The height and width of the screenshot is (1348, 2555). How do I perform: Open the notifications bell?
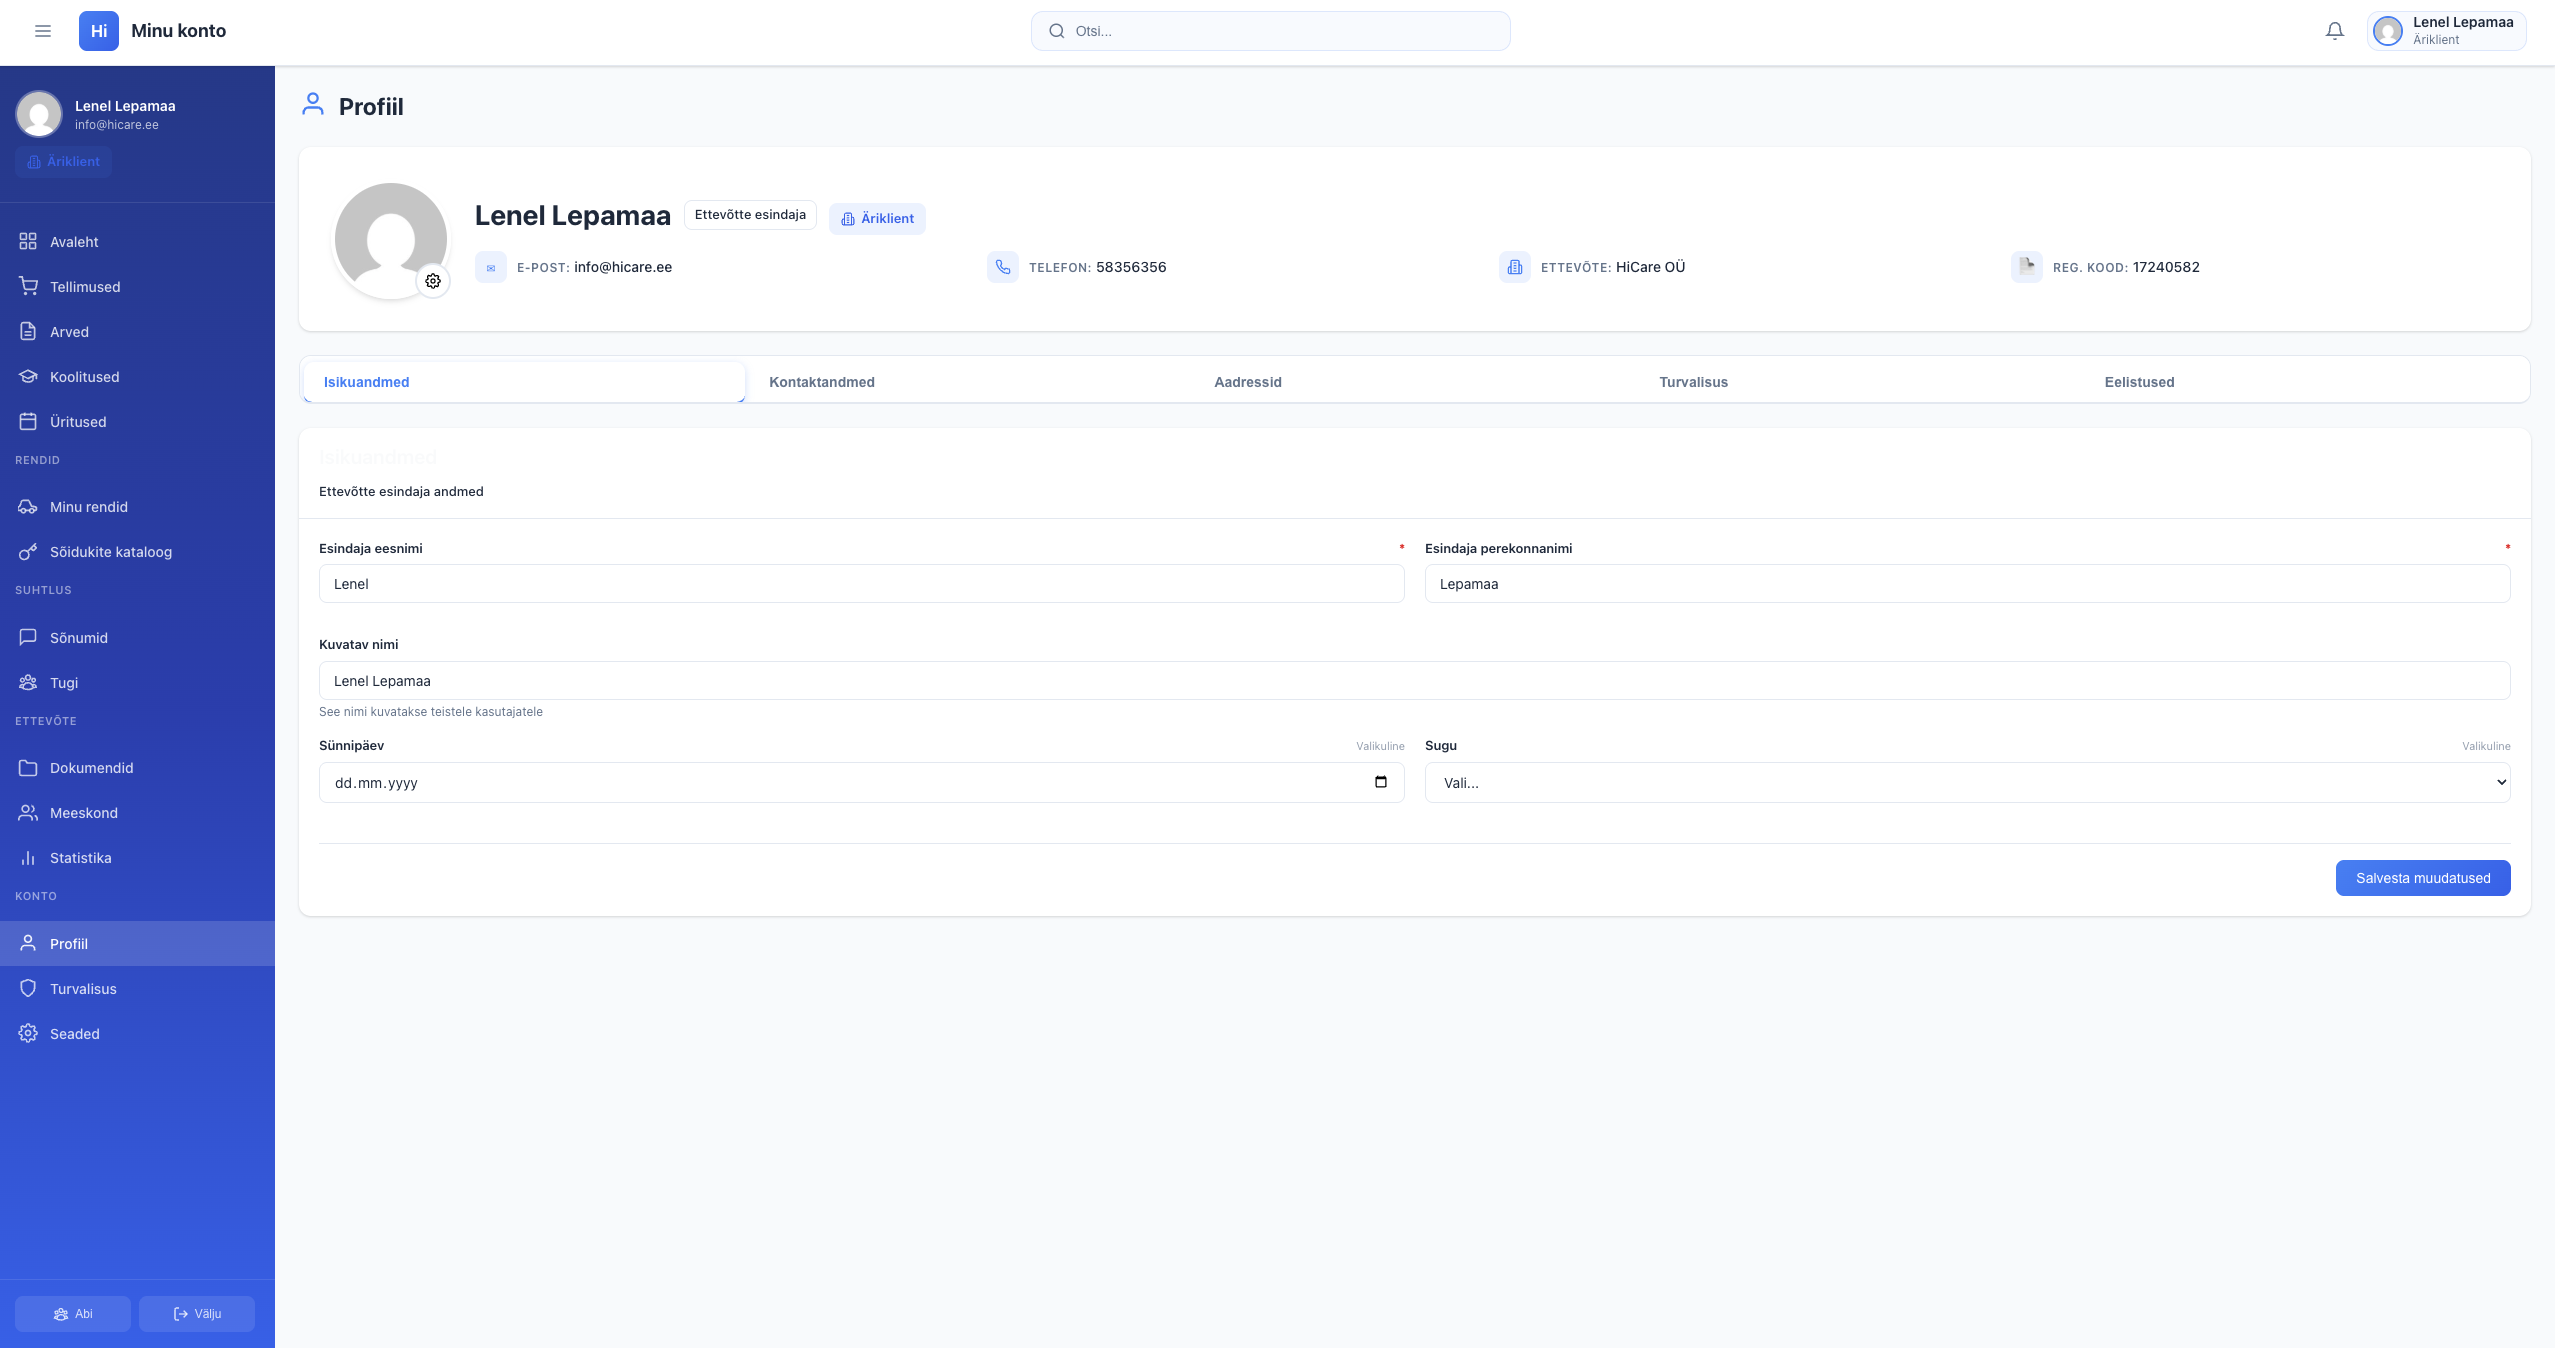[x=2334, y=31]
